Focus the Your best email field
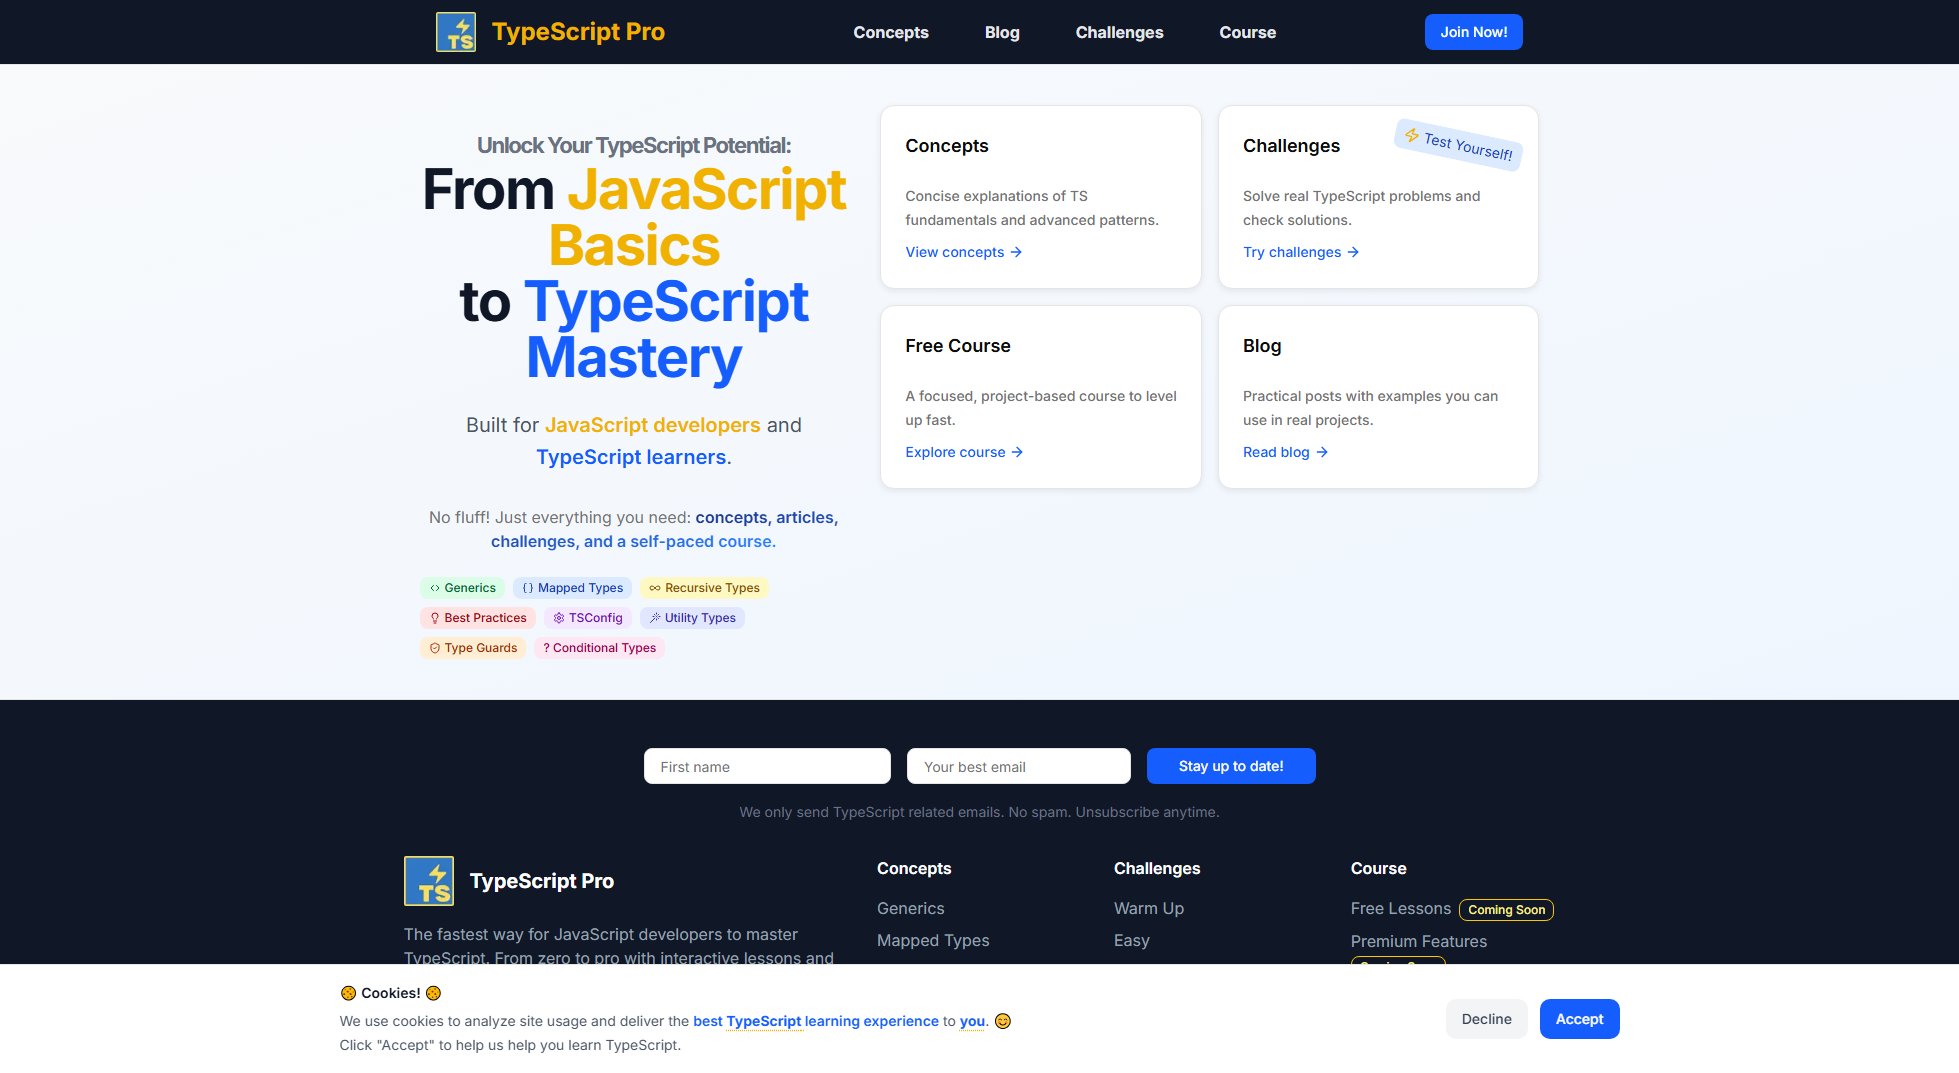Viewport: 1959px width, 1073px height. tap(1018, 767)
